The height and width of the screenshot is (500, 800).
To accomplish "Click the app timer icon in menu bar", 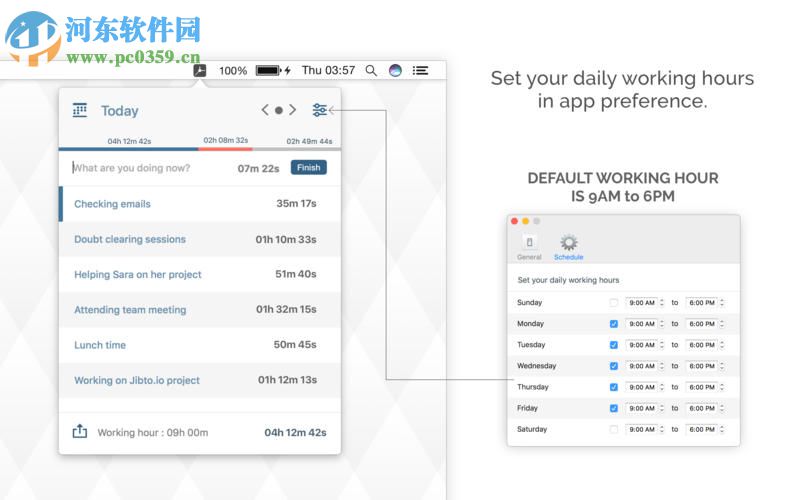I will click(x=199, y=70).
